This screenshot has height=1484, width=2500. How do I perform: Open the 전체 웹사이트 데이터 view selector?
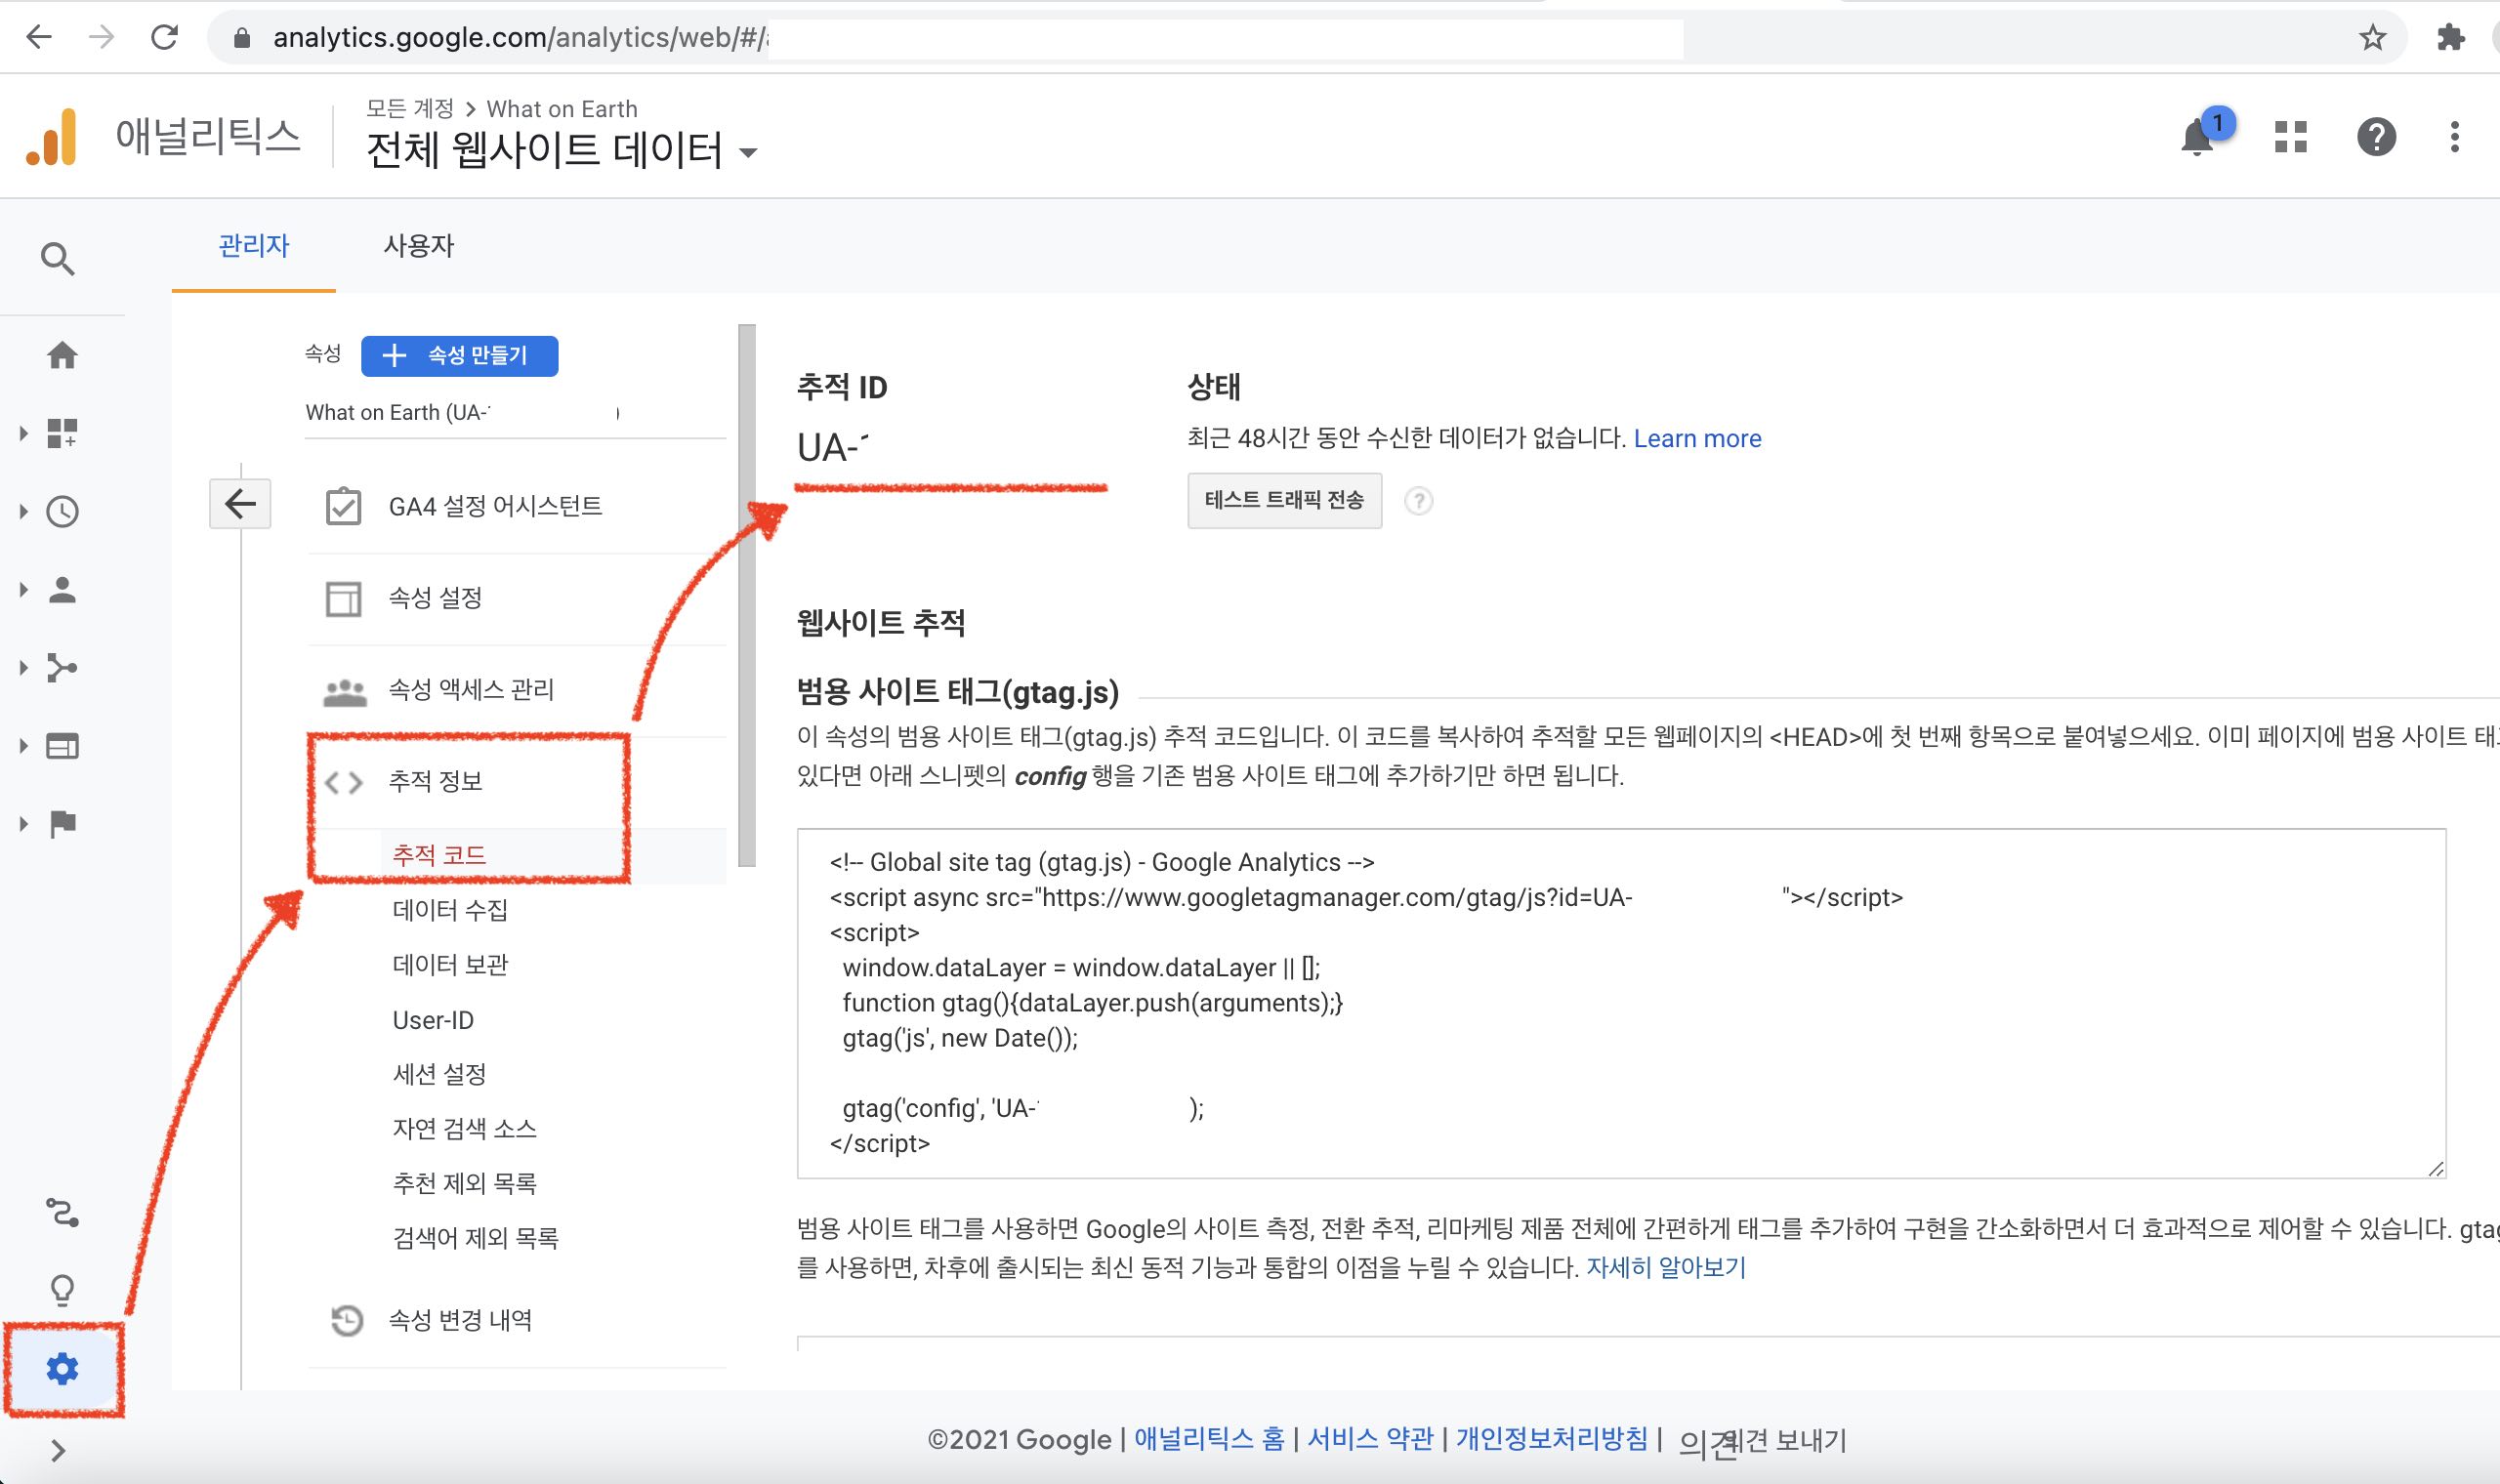click(562, 151)
